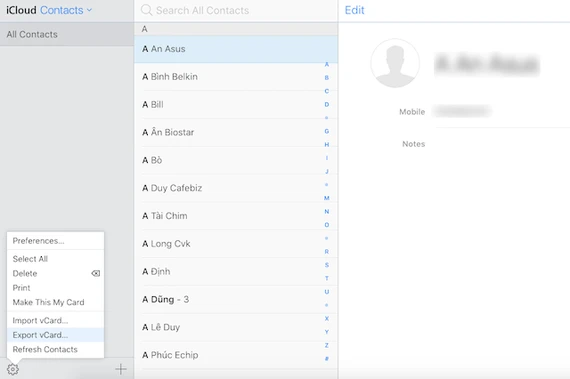Click the Edit button
This screenshot has width=570, height=379.
[354, 10]
